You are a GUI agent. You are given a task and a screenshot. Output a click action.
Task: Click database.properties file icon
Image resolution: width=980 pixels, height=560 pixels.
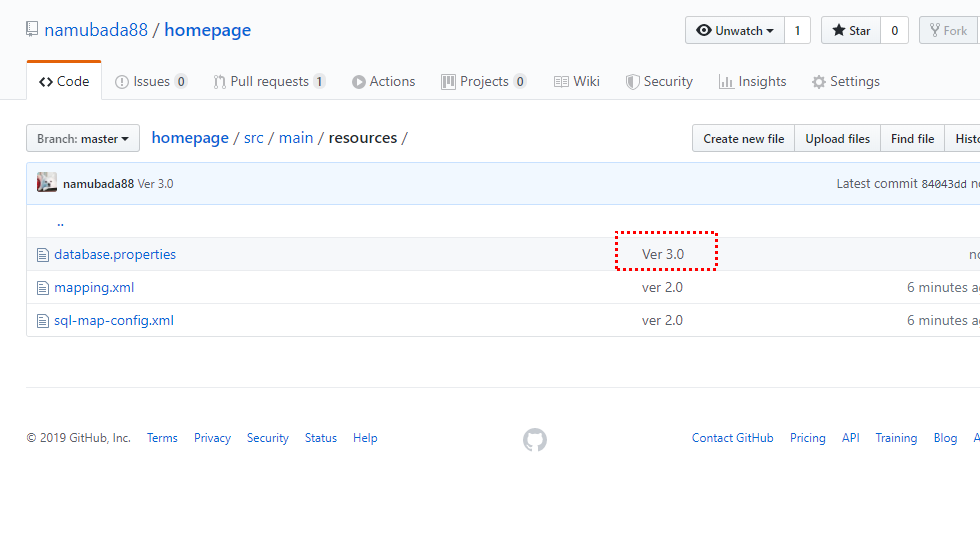(x=42, y=254)
